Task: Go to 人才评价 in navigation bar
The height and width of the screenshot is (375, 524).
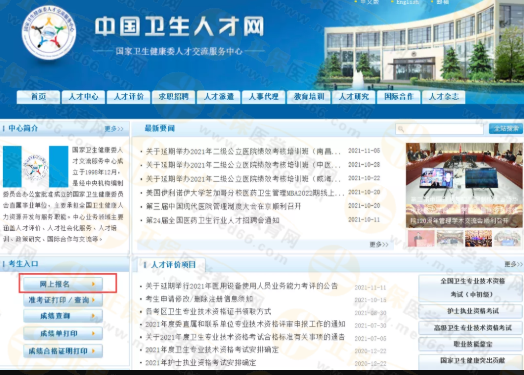Action: click(x=129, y=97)
